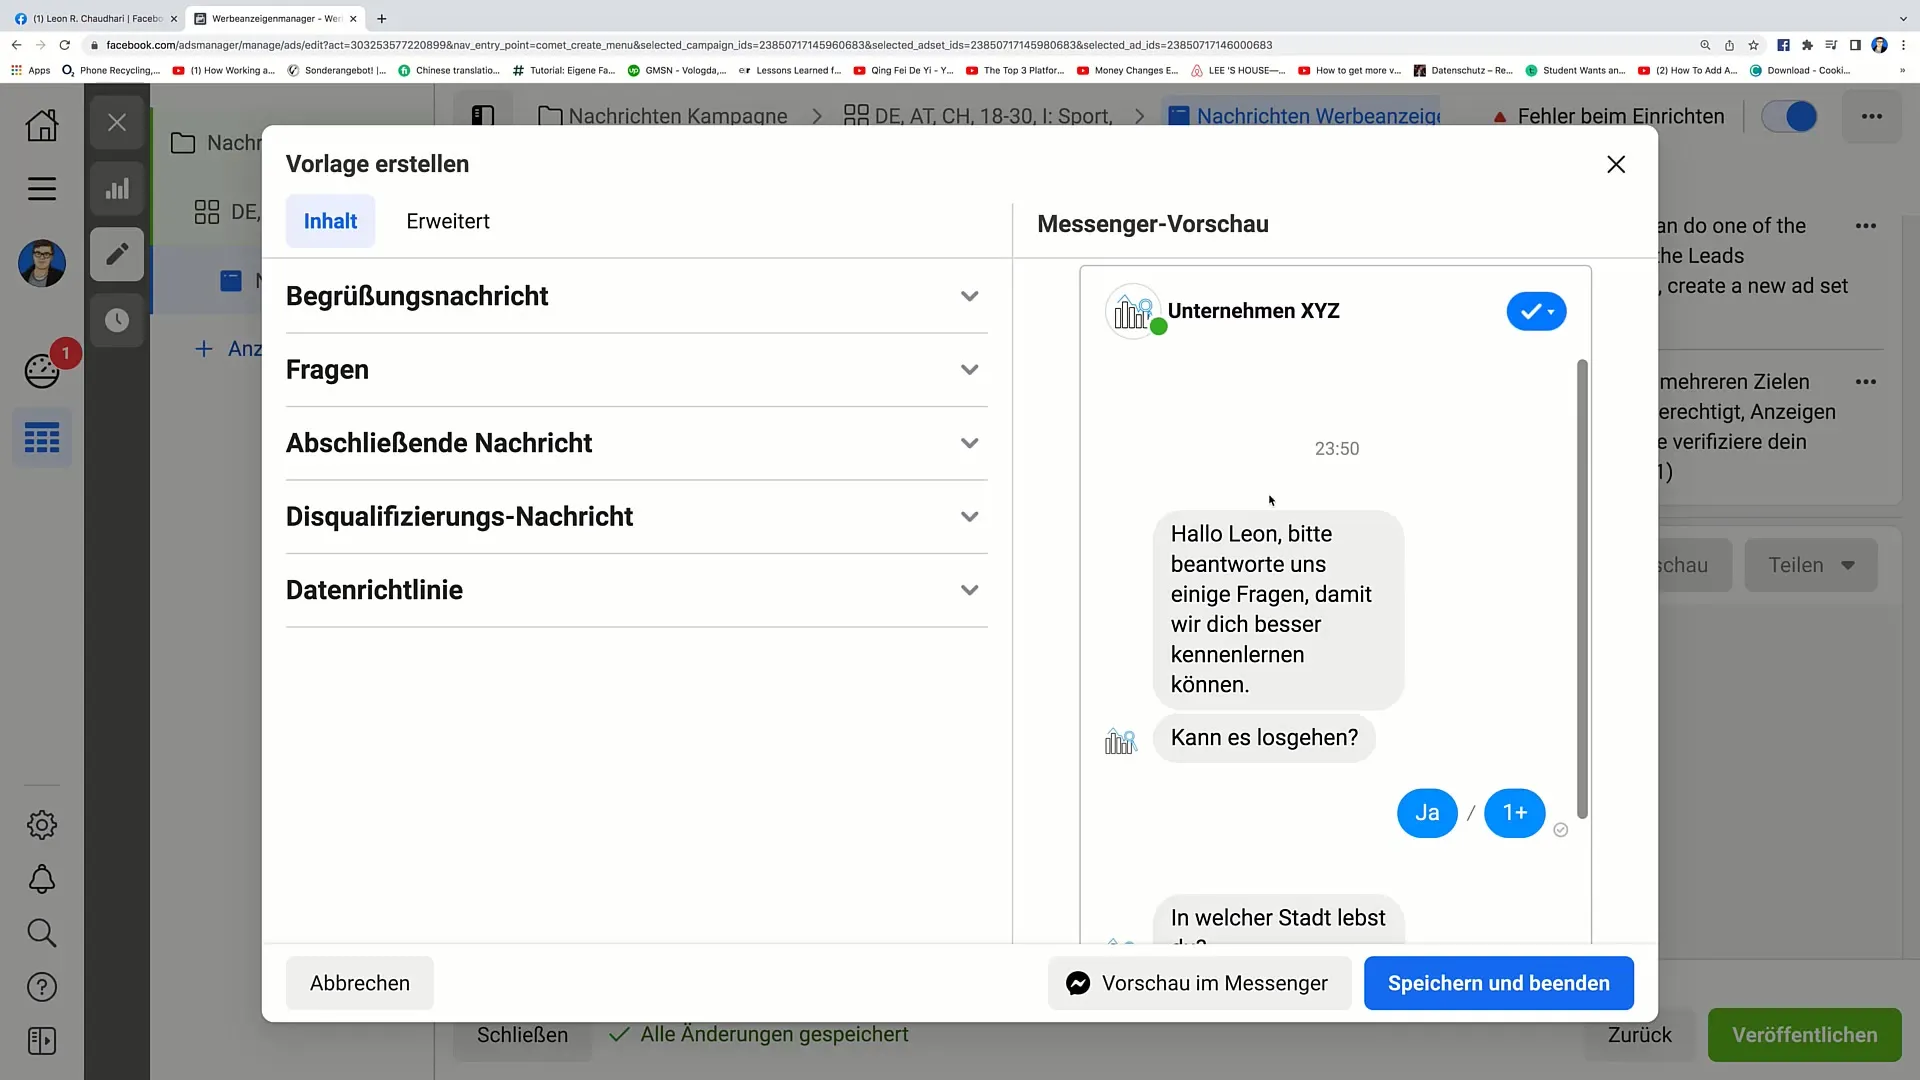
Task: Open the DE, AT, CH, 18-30 ad set breadcrumb
Action: tap(978, 116)
